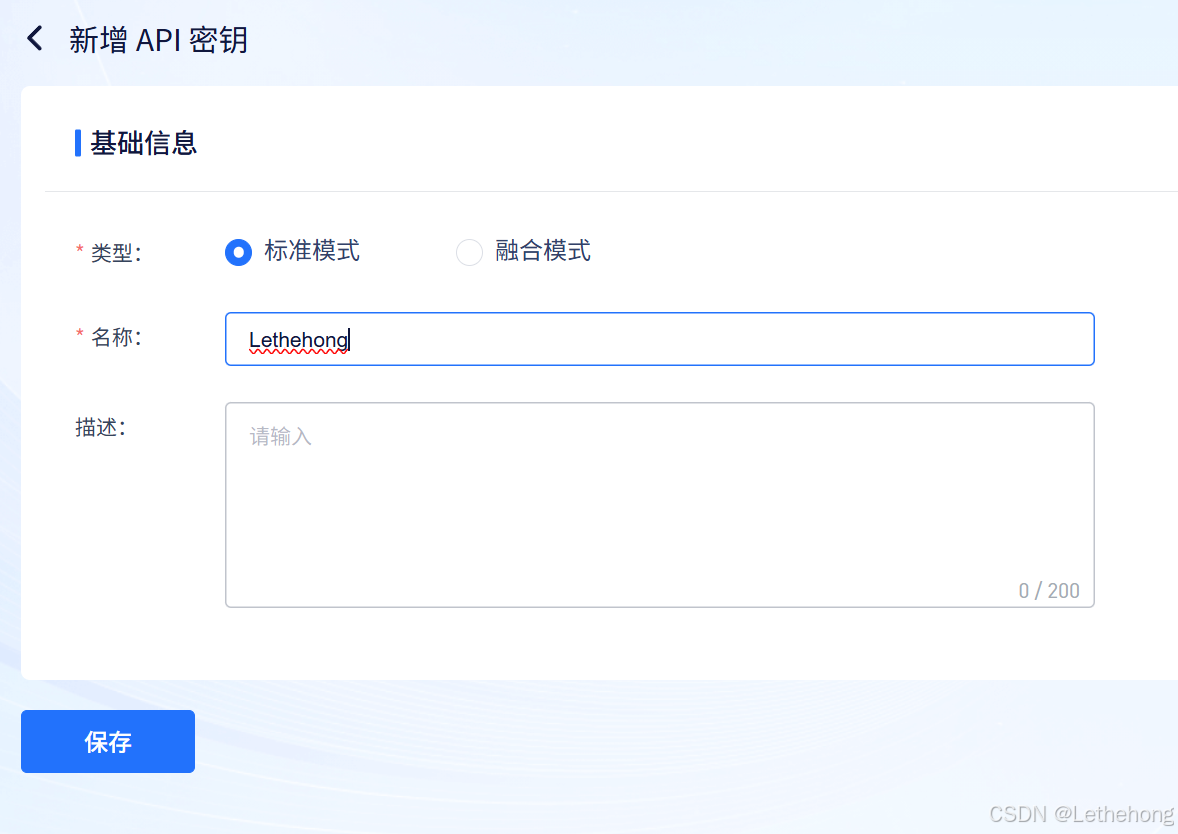Image resolution: width=1178 pixels, height=834 pixels.
Task: Select the 融合模式 radio button
Action: click(x=470, y=252)
